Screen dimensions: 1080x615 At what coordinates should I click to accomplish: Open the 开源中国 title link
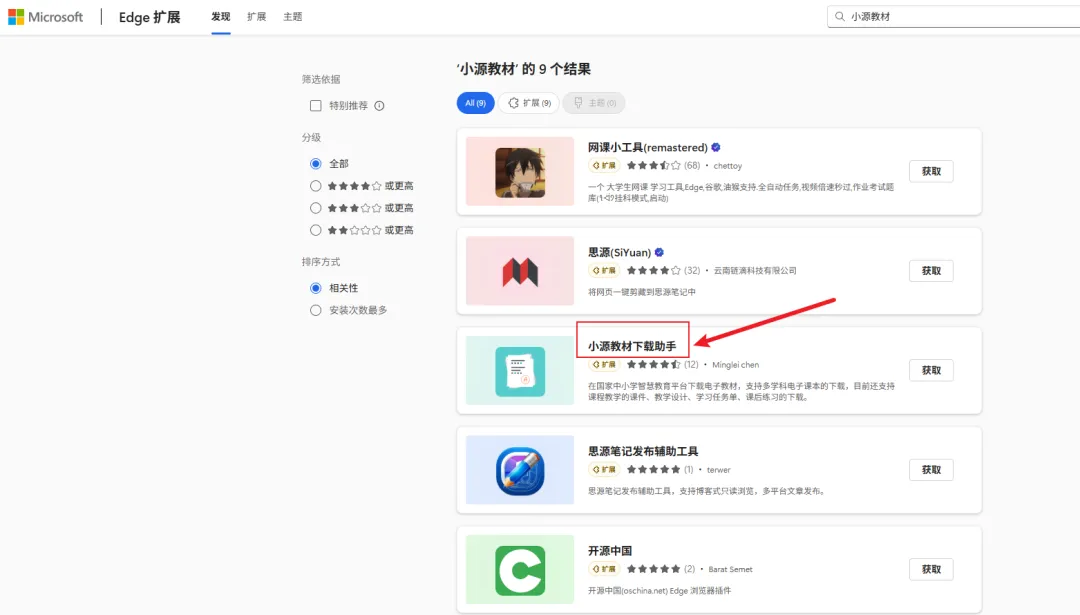610,551
